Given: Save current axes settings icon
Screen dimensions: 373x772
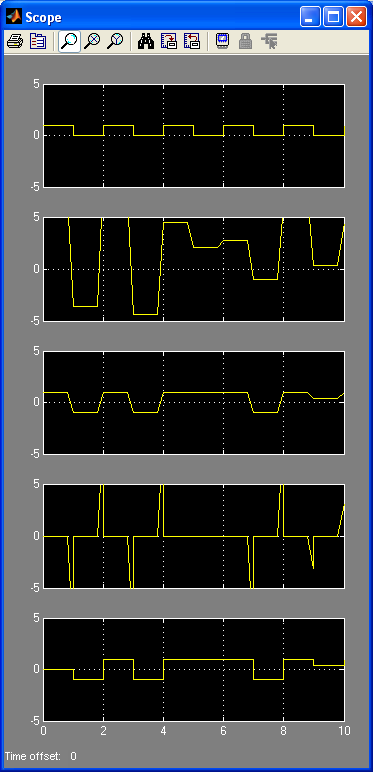Looking at the screenshot, I should click(x=169, y=42).
